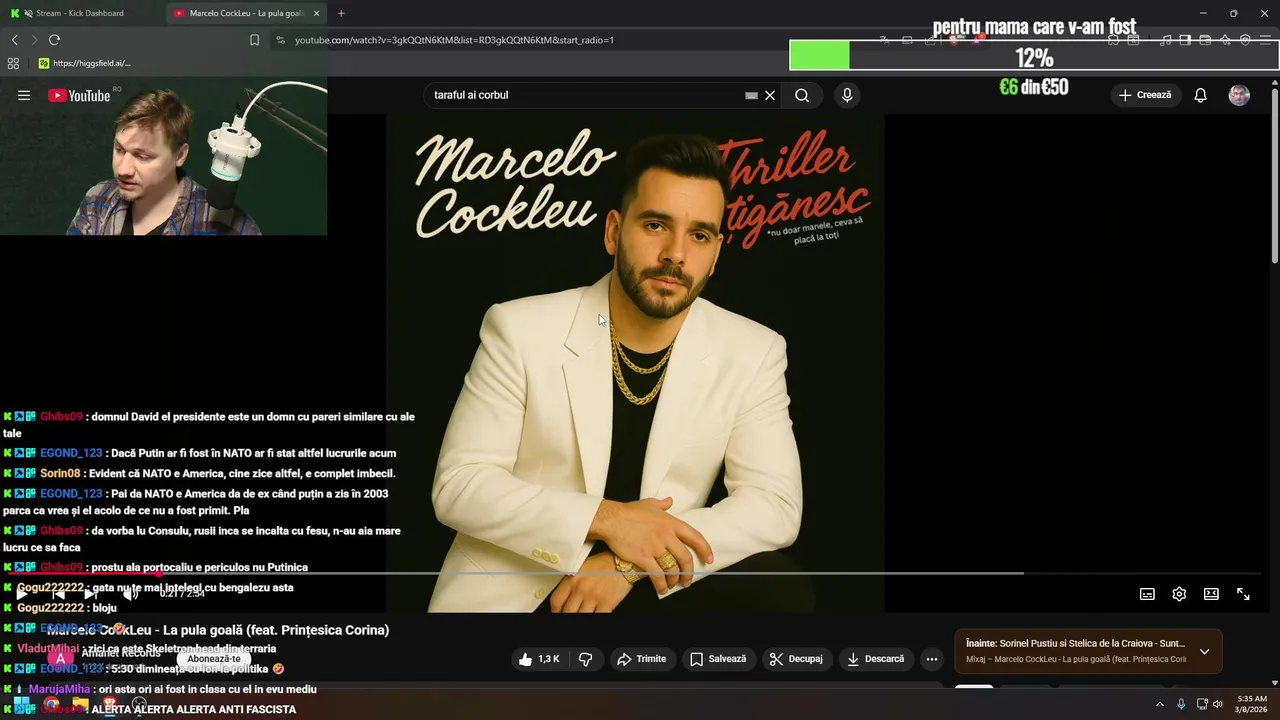Open the on-screen keyboard icon in search box

click(751, 95)
